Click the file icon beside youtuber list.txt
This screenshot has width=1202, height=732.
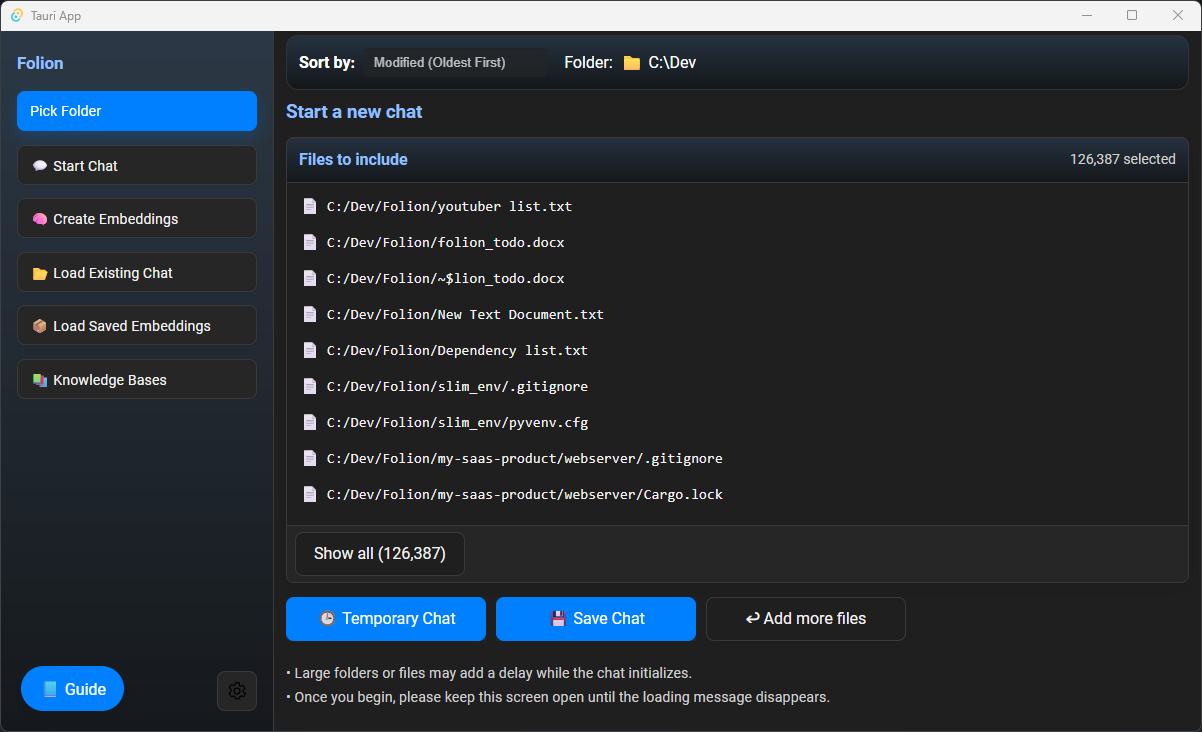click(x=310, y=207)
